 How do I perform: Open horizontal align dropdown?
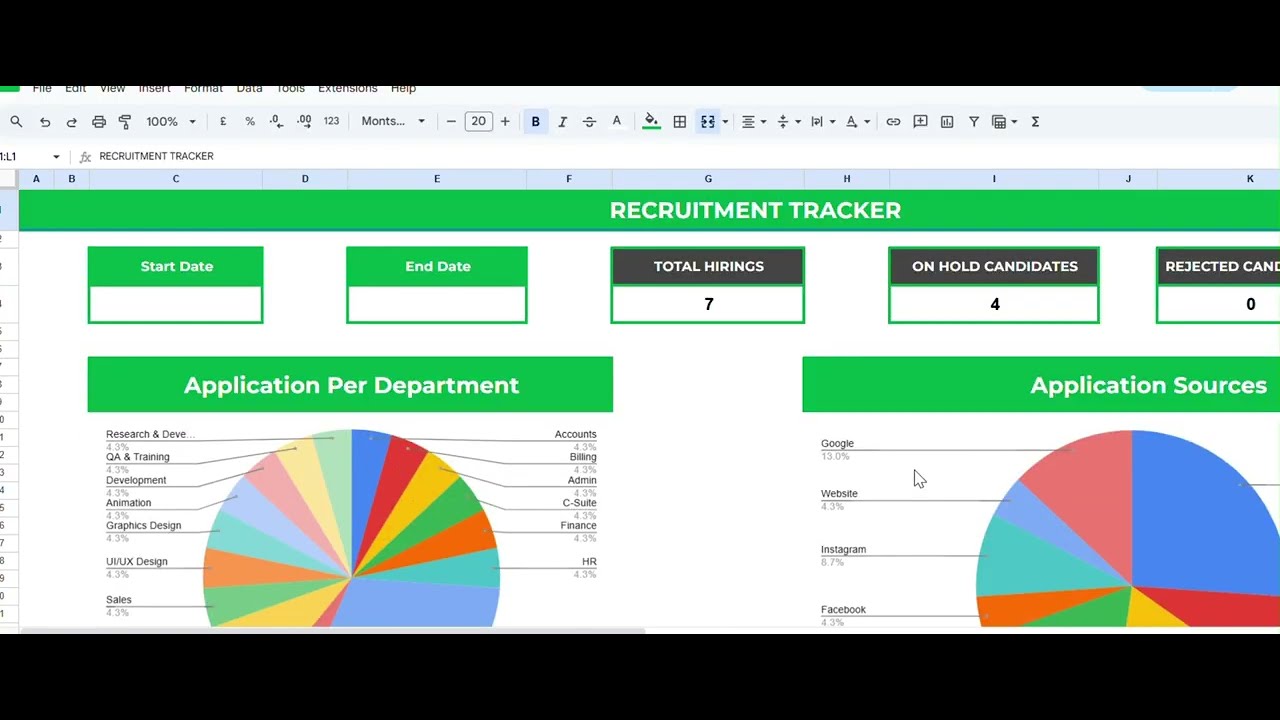pyautogui.click(x=753, y=122)
